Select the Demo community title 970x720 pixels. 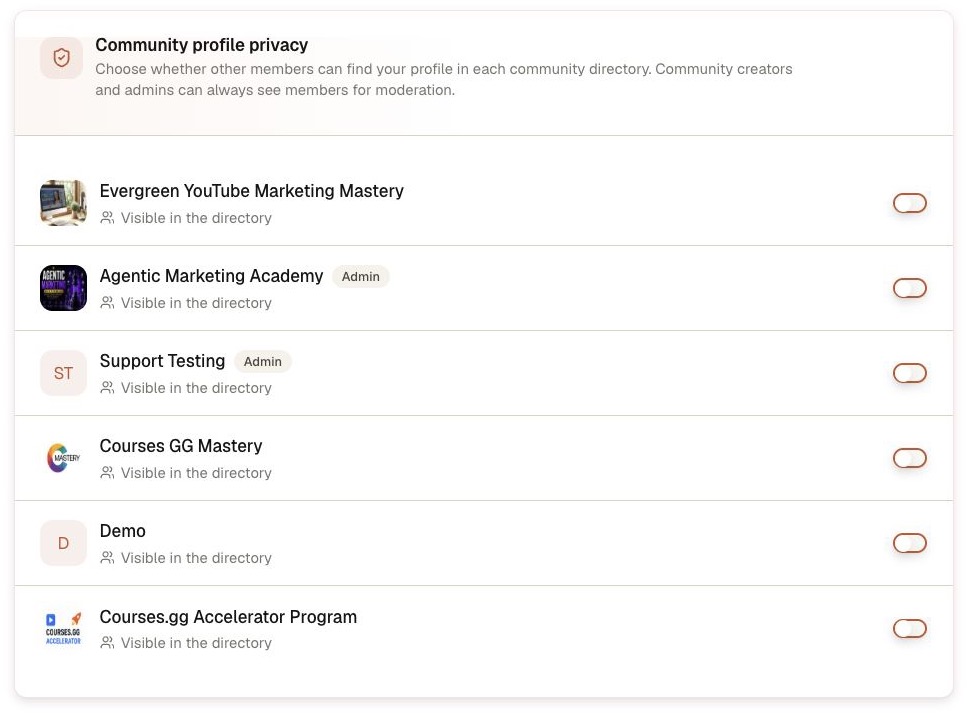coord(122,531)
